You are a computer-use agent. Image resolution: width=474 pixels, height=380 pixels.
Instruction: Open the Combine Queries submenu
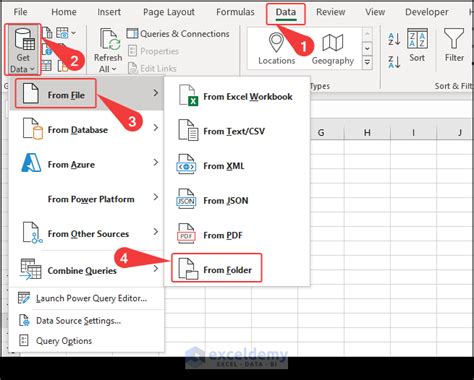[87, 269]
